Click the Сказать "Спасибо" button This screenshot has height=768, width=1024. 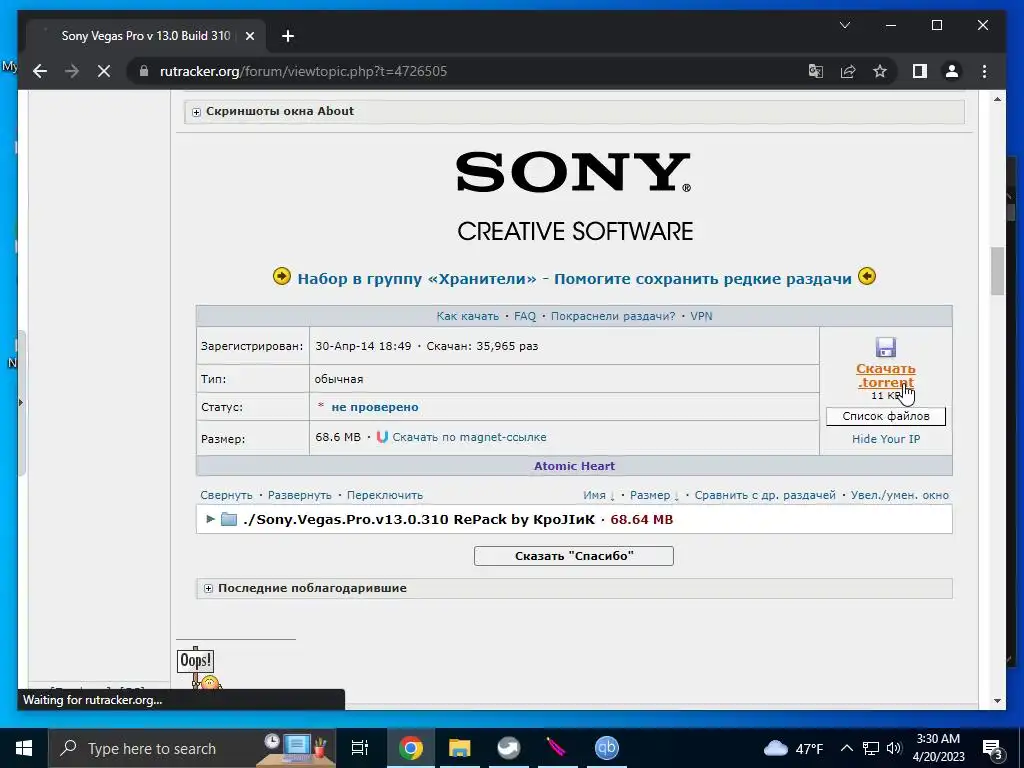coord(573,556)
